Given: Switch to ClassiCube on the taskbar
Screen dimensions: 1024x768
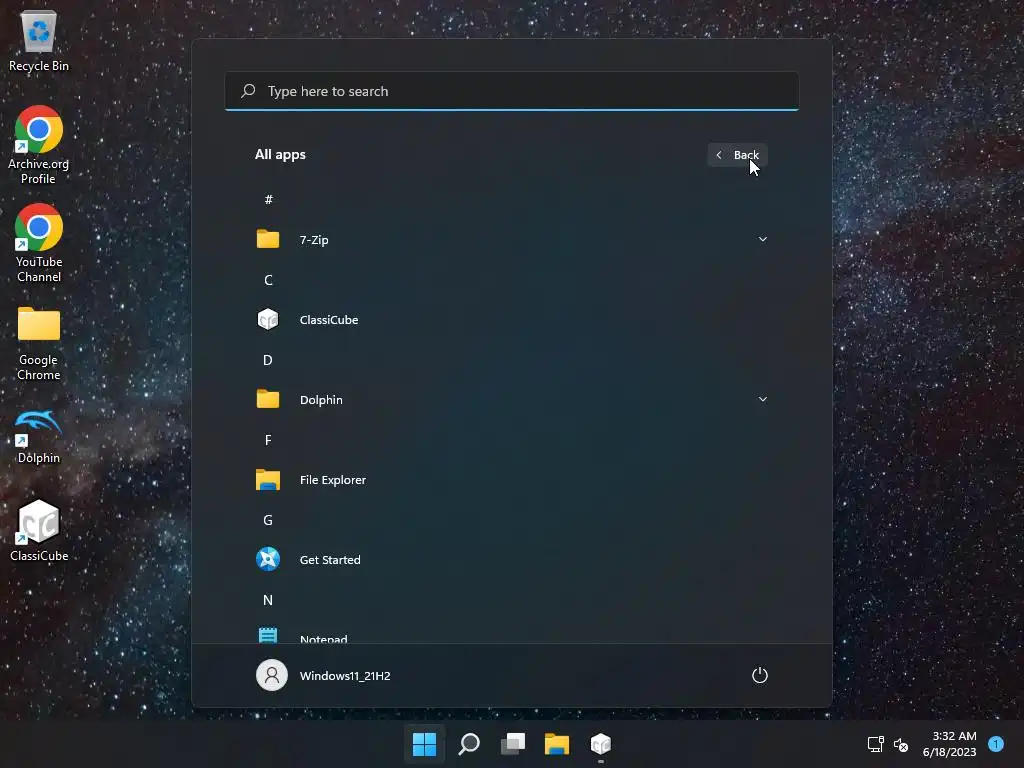Looking at the screenshot, I should [601, 744].
